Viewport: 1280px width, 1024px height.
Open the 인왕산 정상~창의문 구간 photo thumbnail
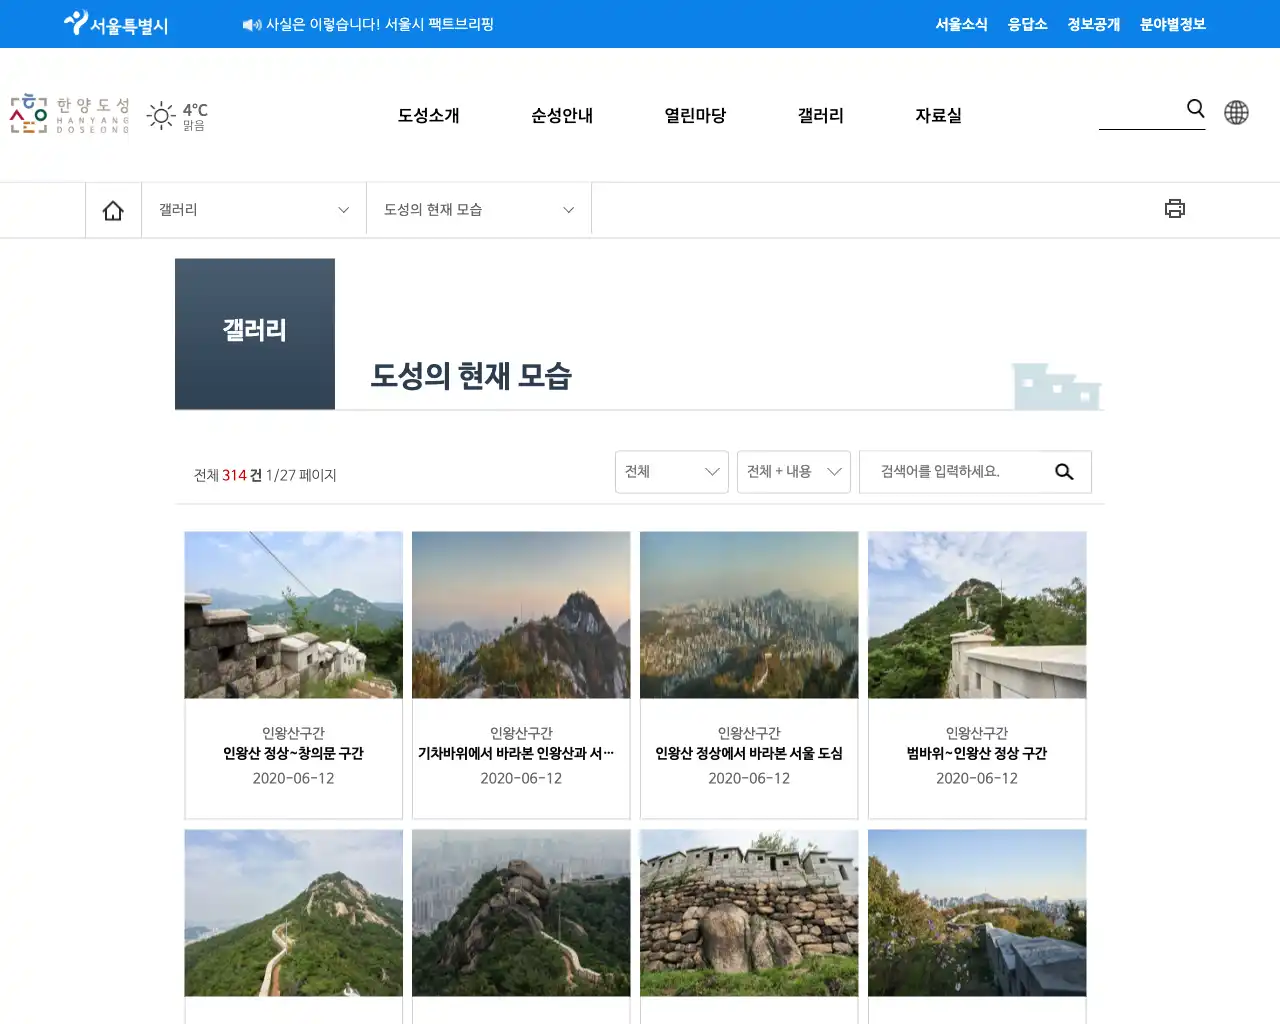292,615
